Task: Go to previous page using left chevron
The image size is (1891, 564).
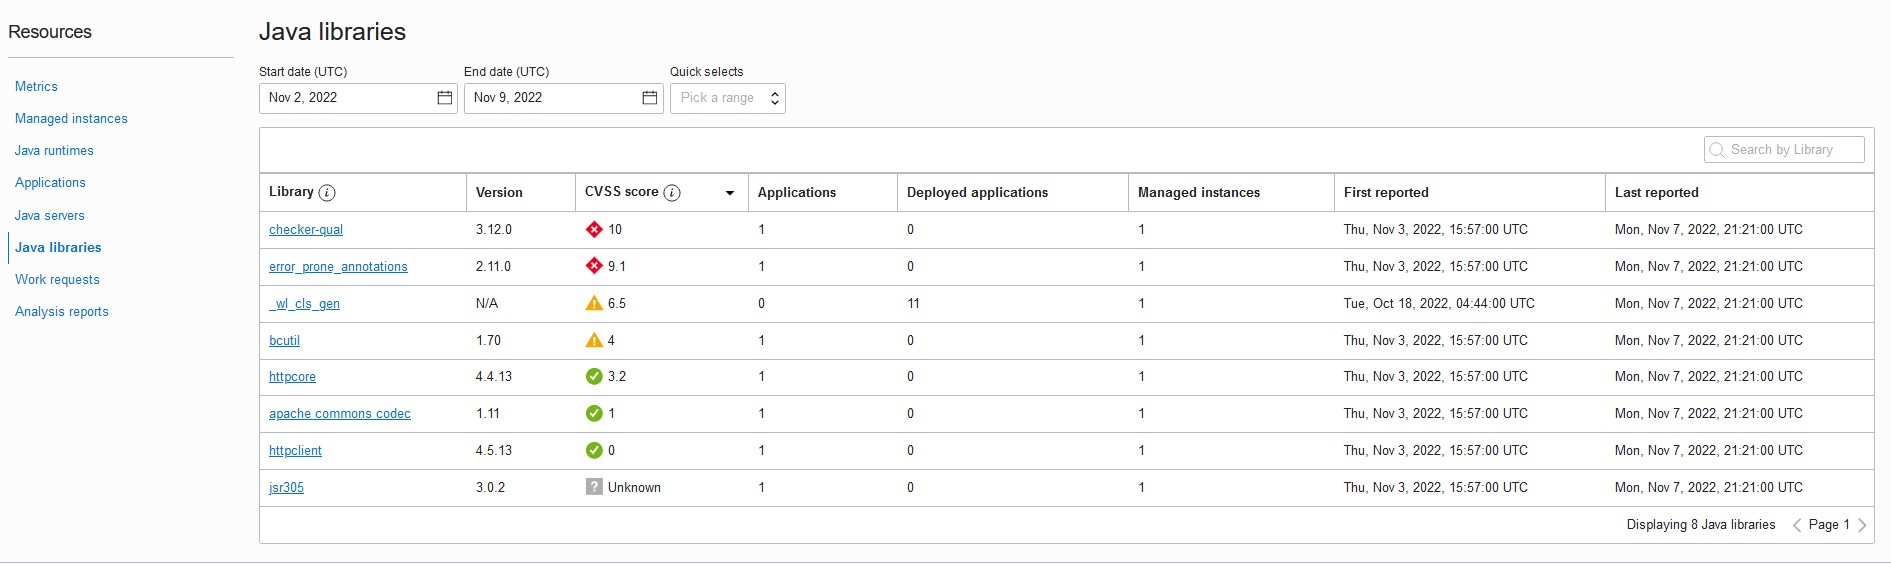Action: pos(1797,526)
